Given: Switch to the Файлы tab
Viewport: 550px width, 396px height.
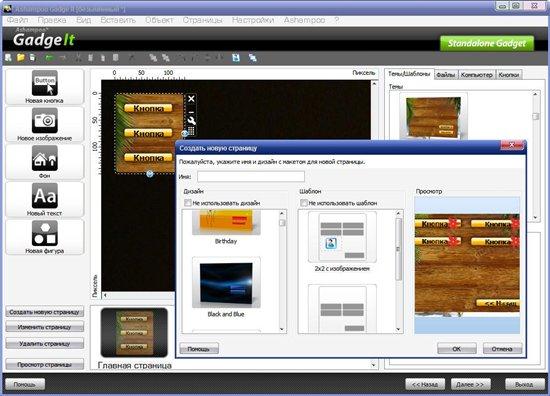Looking at the screenshot, I should tap(446, 75).
